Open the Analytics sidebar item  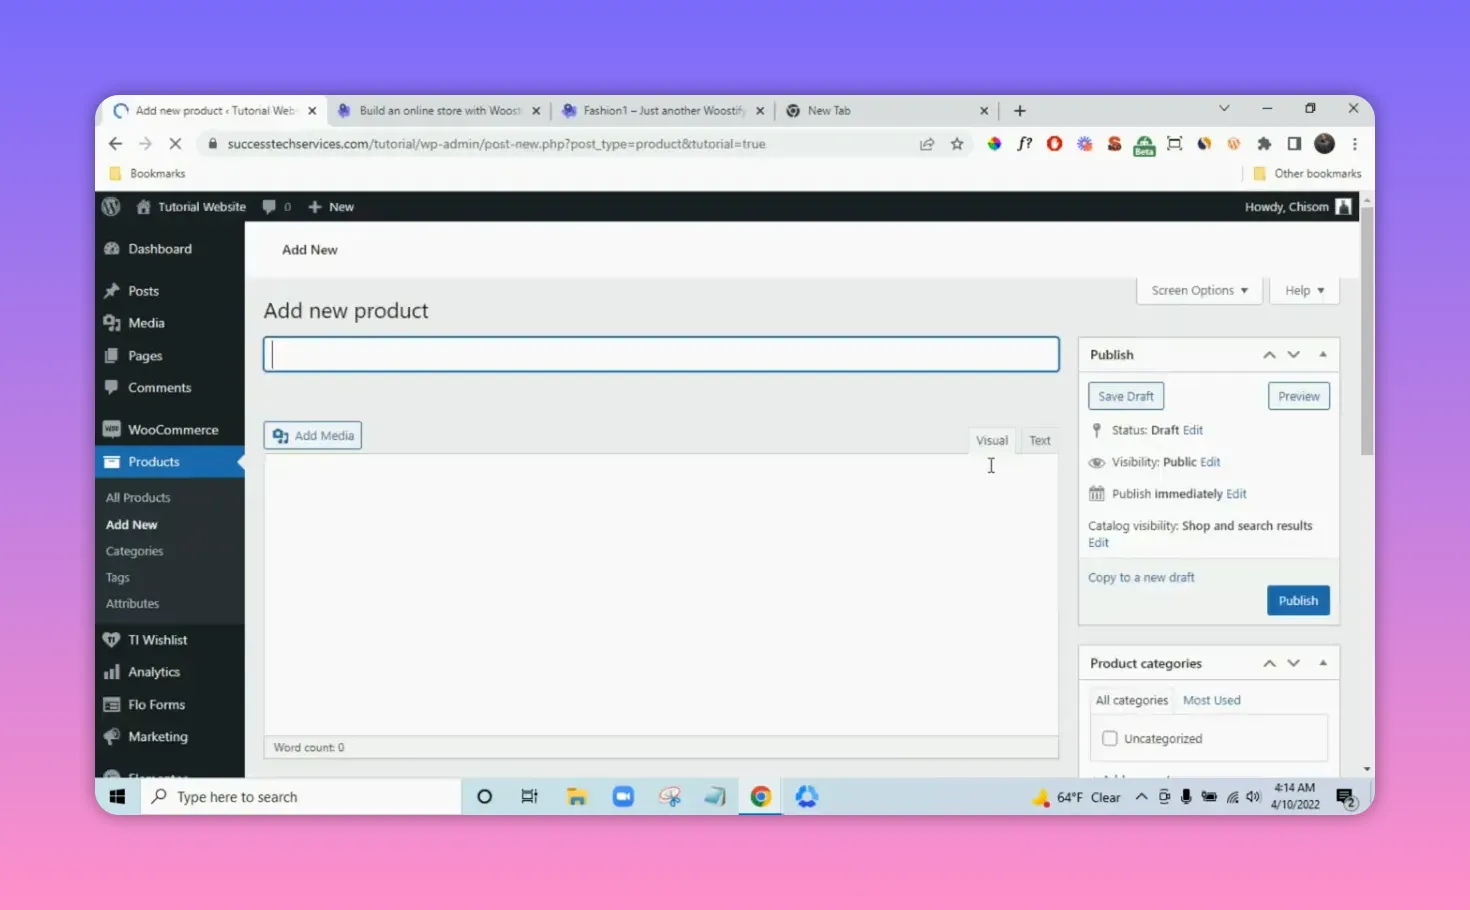coord(153,671)
